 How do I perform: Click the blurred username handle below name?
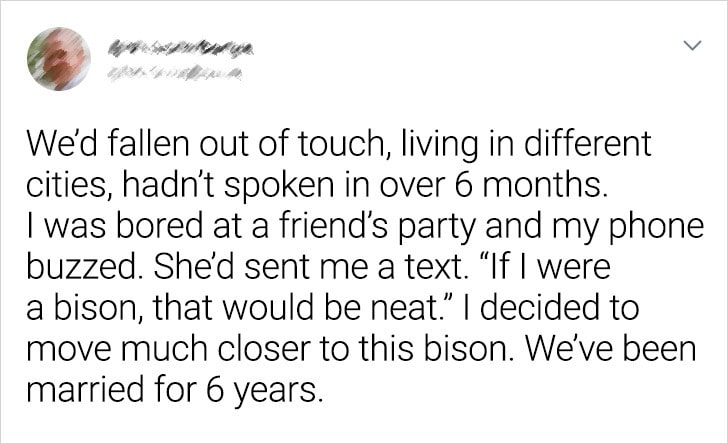[175, 73]
